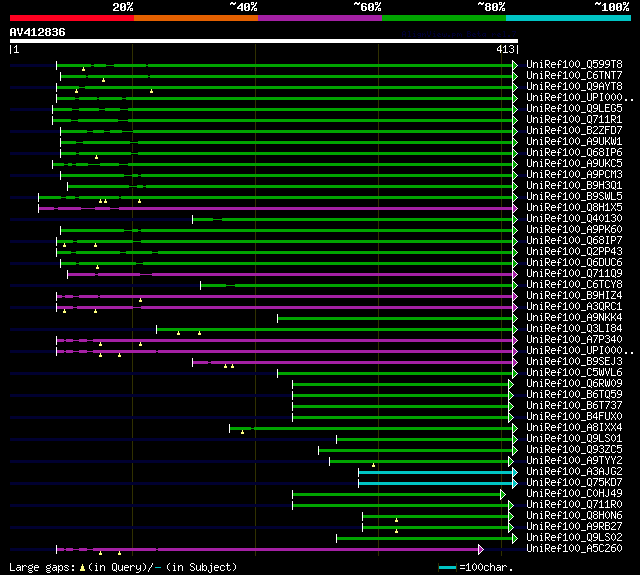The width and height of the screenshot is (640, 575).
Task: Select the UniRef100_Q3LI84 label
Action: (x=574, y=329)
